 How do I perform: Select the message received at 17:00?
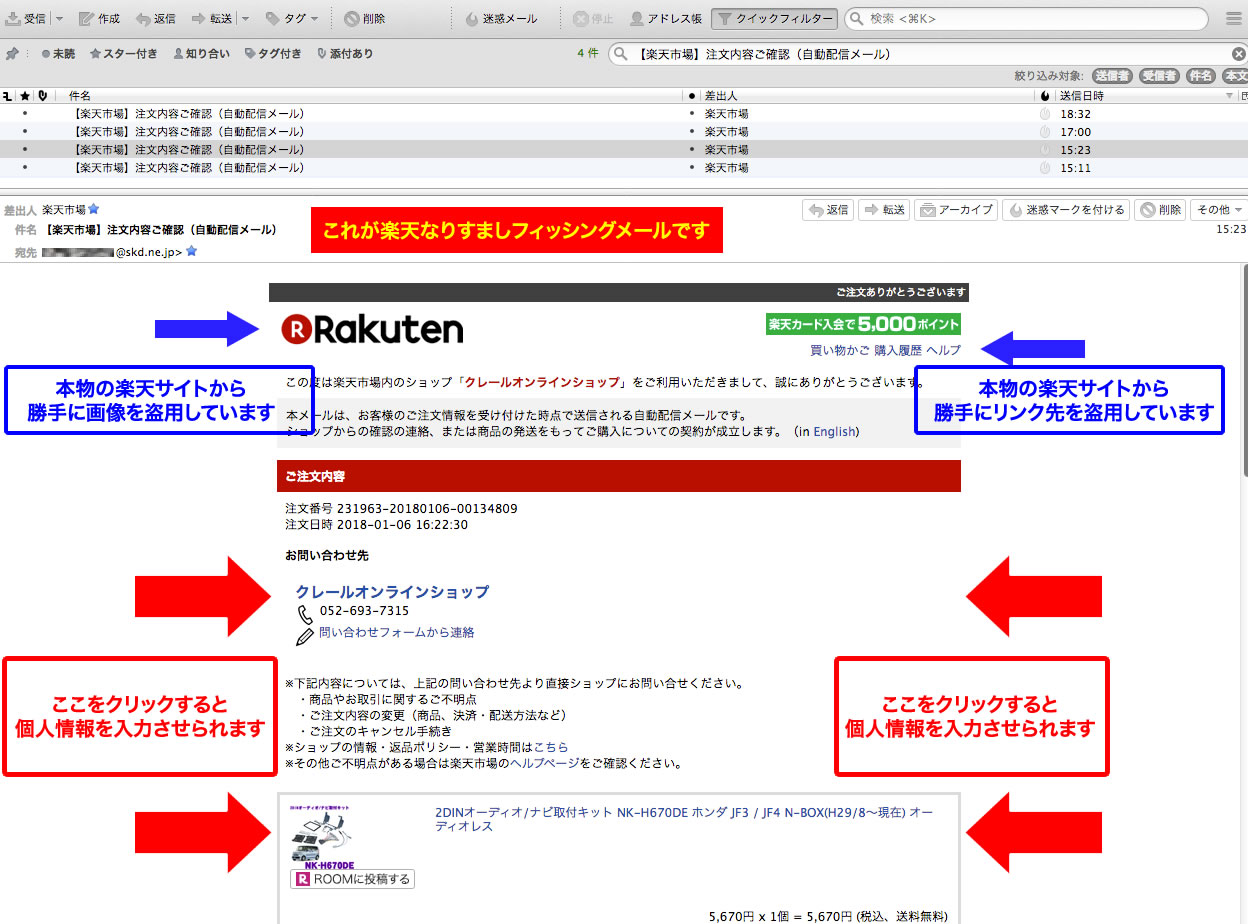[624, 132]
